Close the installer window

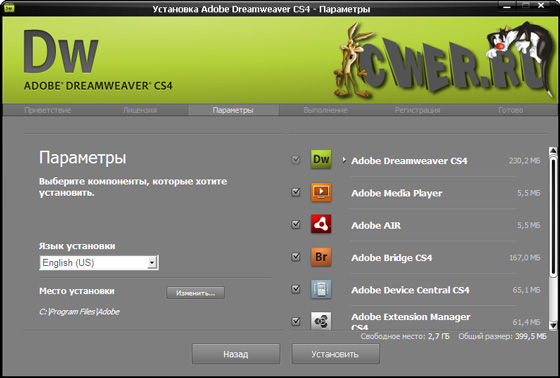tap(541, 6)
